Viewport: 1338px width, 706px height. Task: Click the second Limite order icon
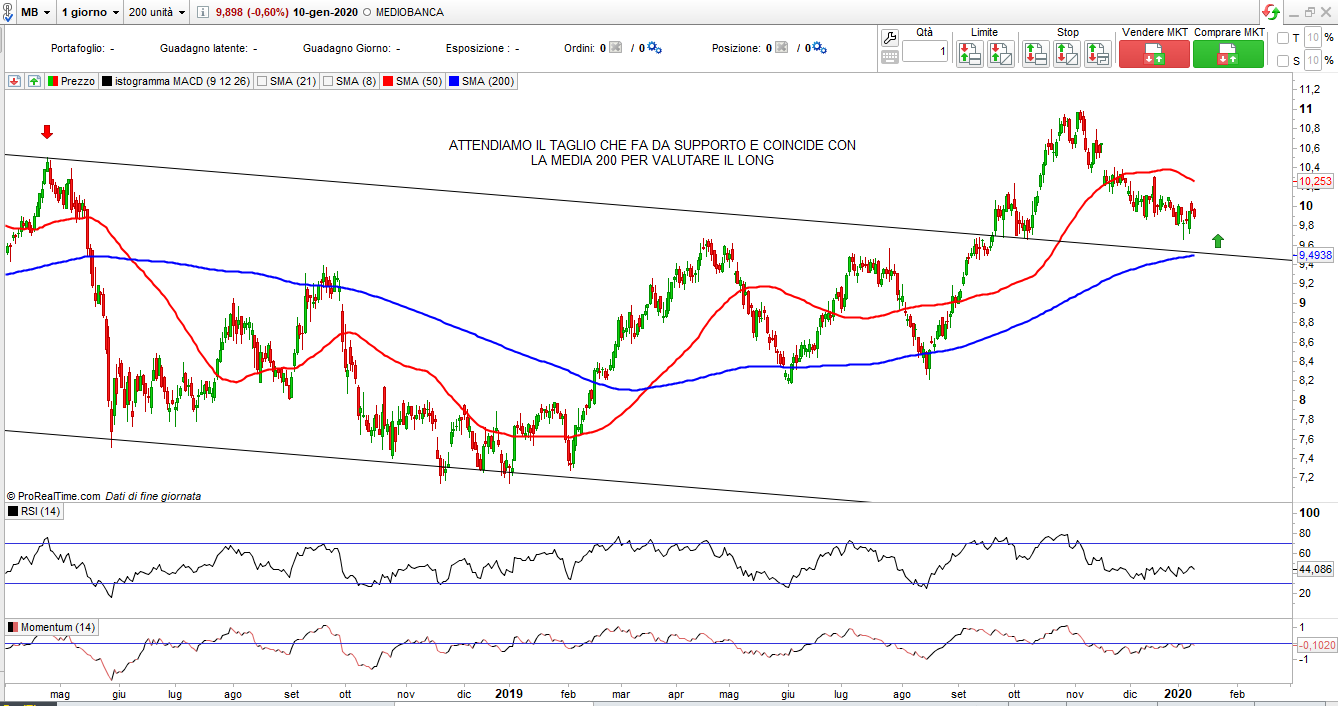point(1000,54)
